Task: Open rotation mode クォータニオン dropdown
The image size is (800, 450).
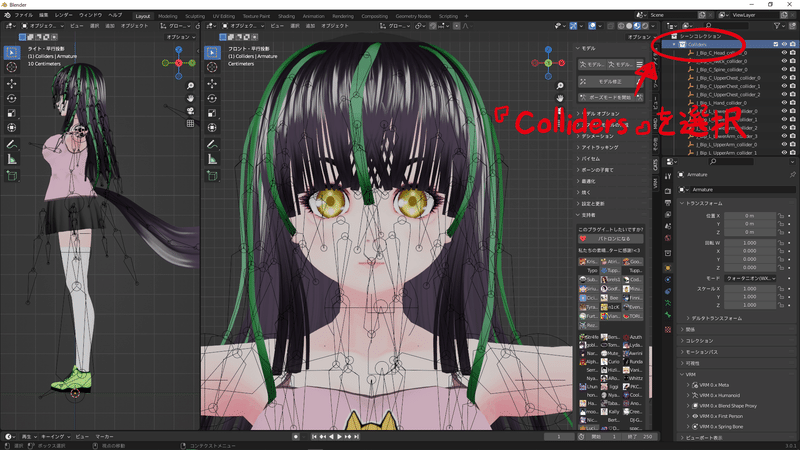Action: 750,278
